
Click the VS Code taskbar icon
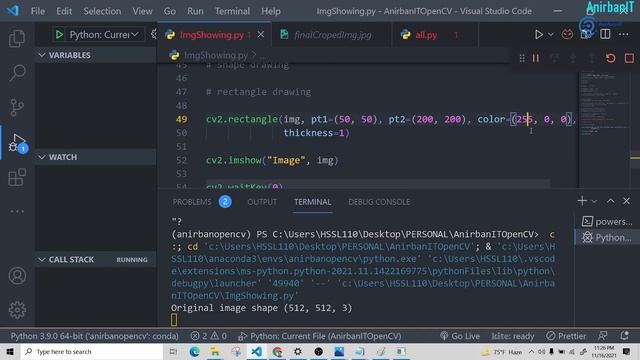coord(257,351)
